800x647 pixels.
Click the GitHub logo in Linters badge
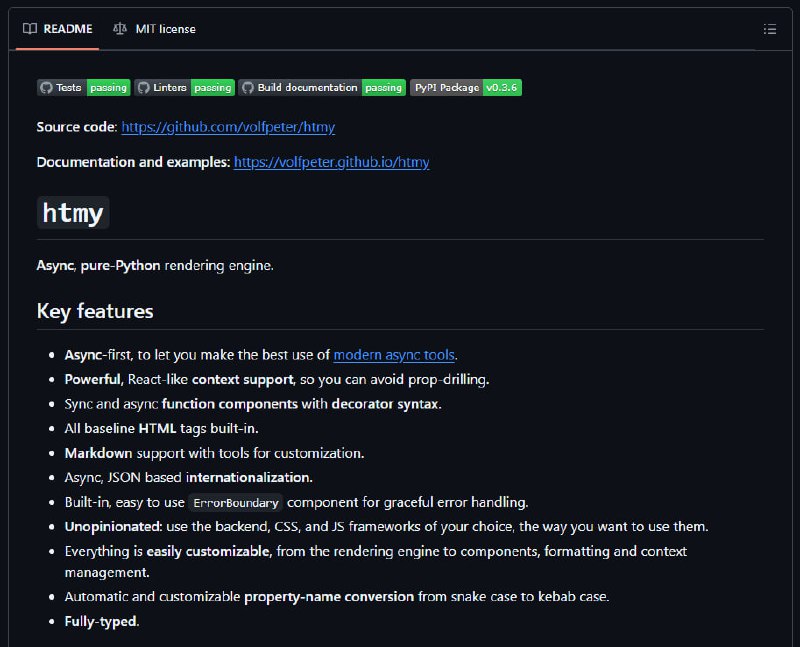coord(144,88)
